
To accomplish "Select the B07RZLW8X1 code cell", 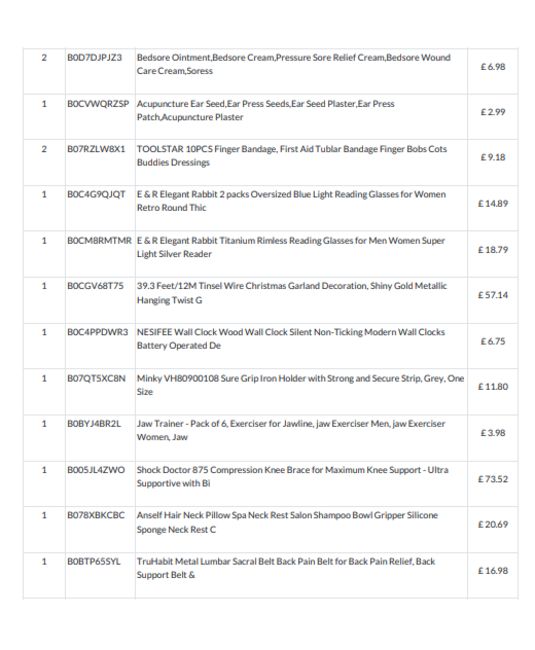I will click(96, 149).
